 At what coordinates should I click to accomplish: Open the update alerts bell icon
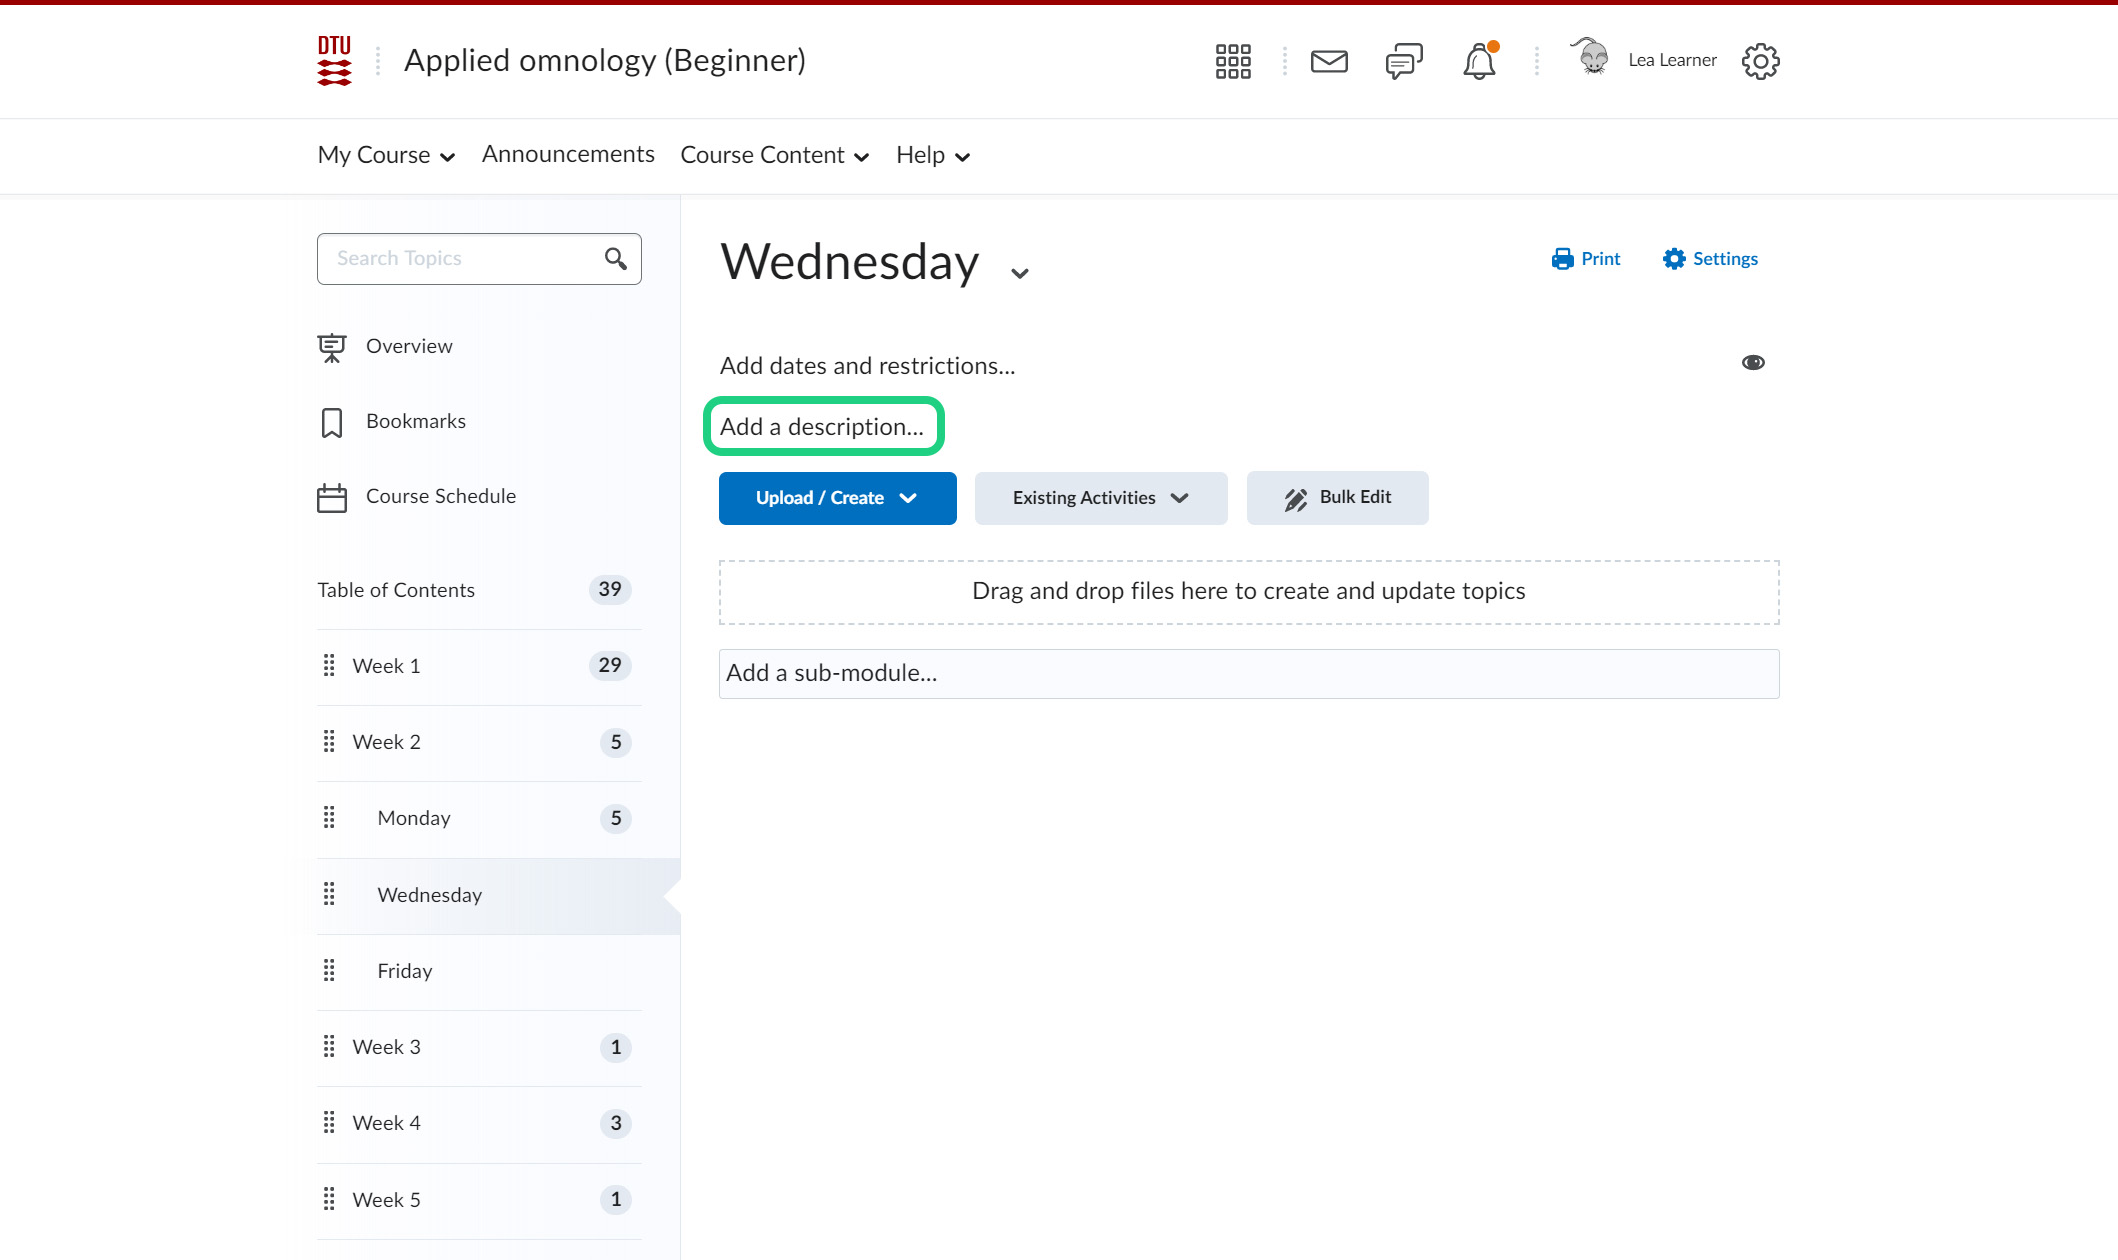point(1479,61)
